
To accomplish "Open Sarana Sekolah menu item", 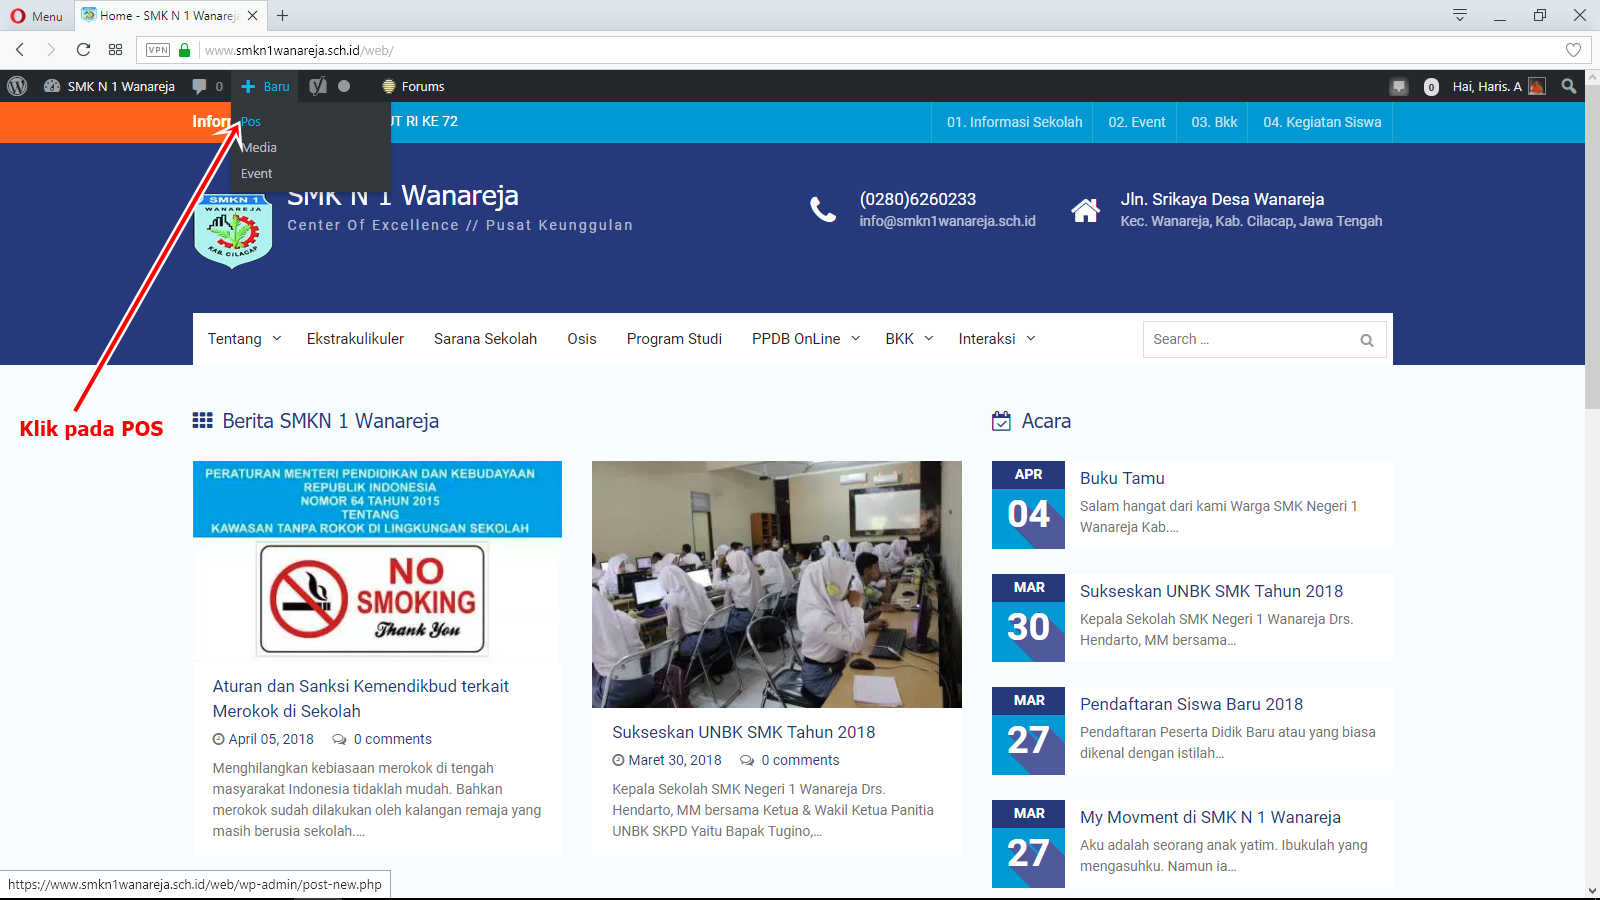I will coord(485,339).
